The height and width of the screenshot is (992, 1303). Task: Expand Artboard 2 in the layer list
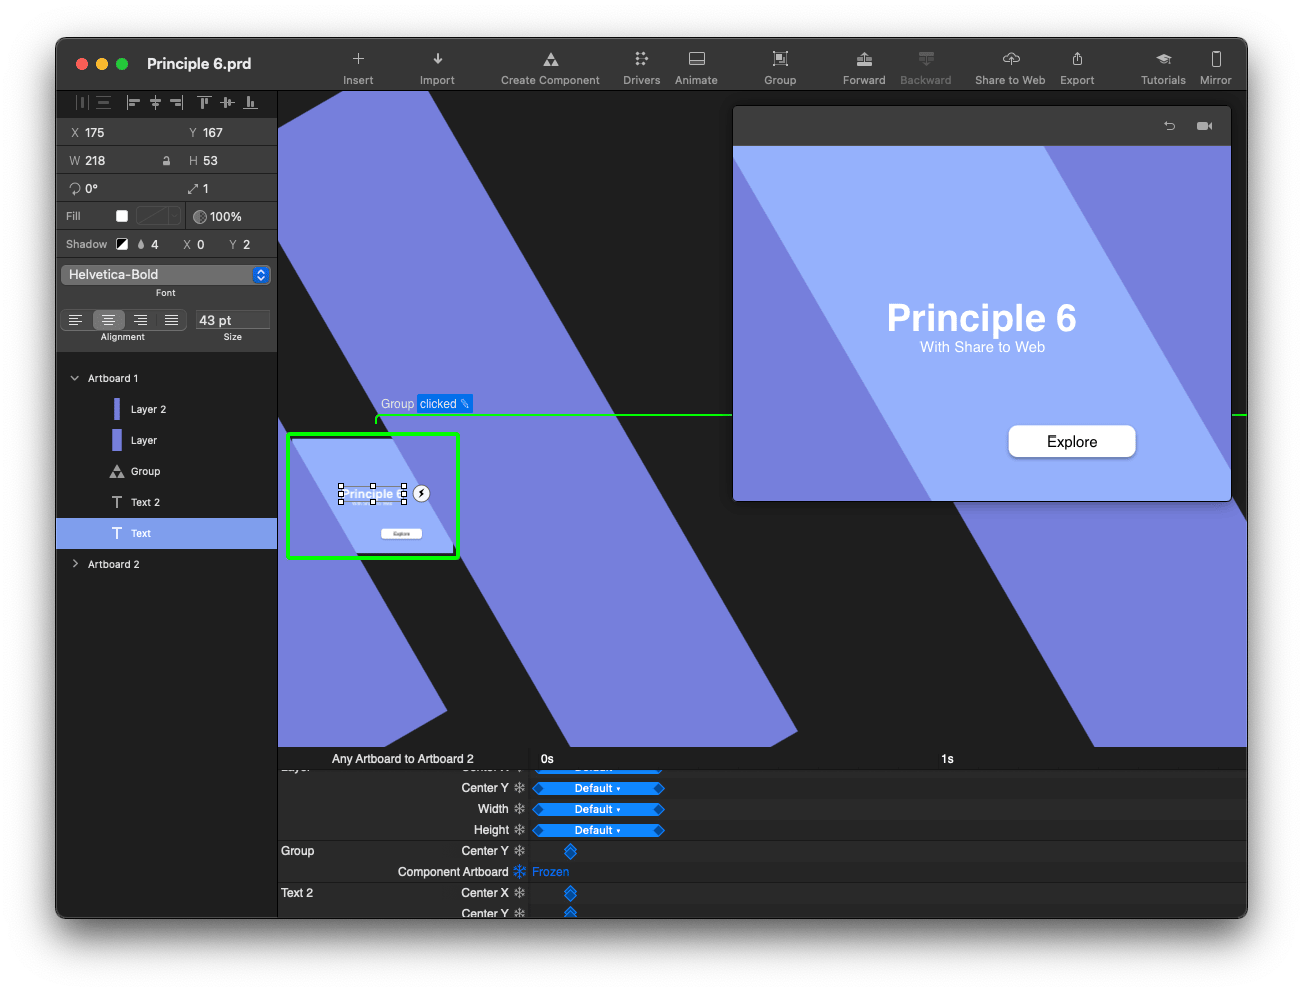pyautogui.click(x=75, y=563)
